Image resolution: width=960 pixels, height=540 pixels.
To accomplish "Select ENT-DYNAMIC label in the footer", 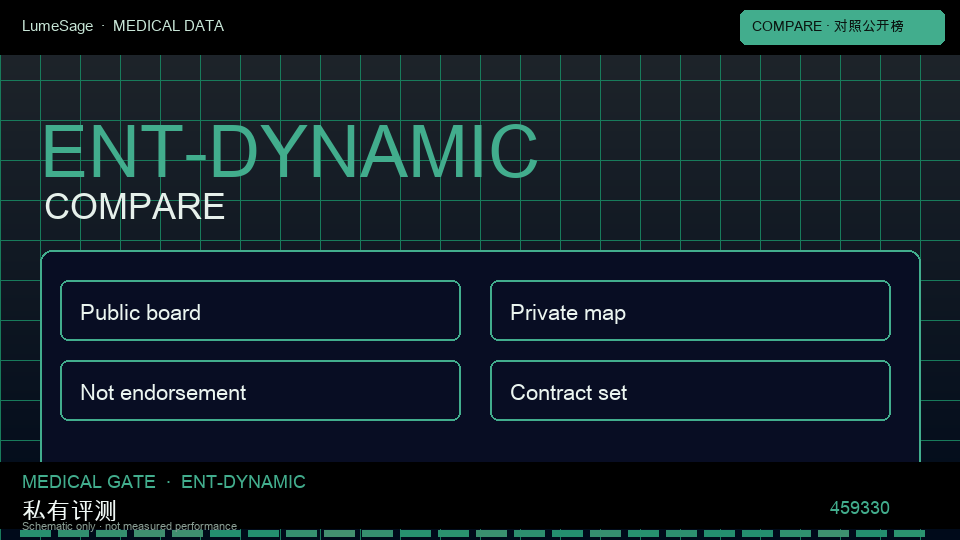I will (x=243, y=482).
